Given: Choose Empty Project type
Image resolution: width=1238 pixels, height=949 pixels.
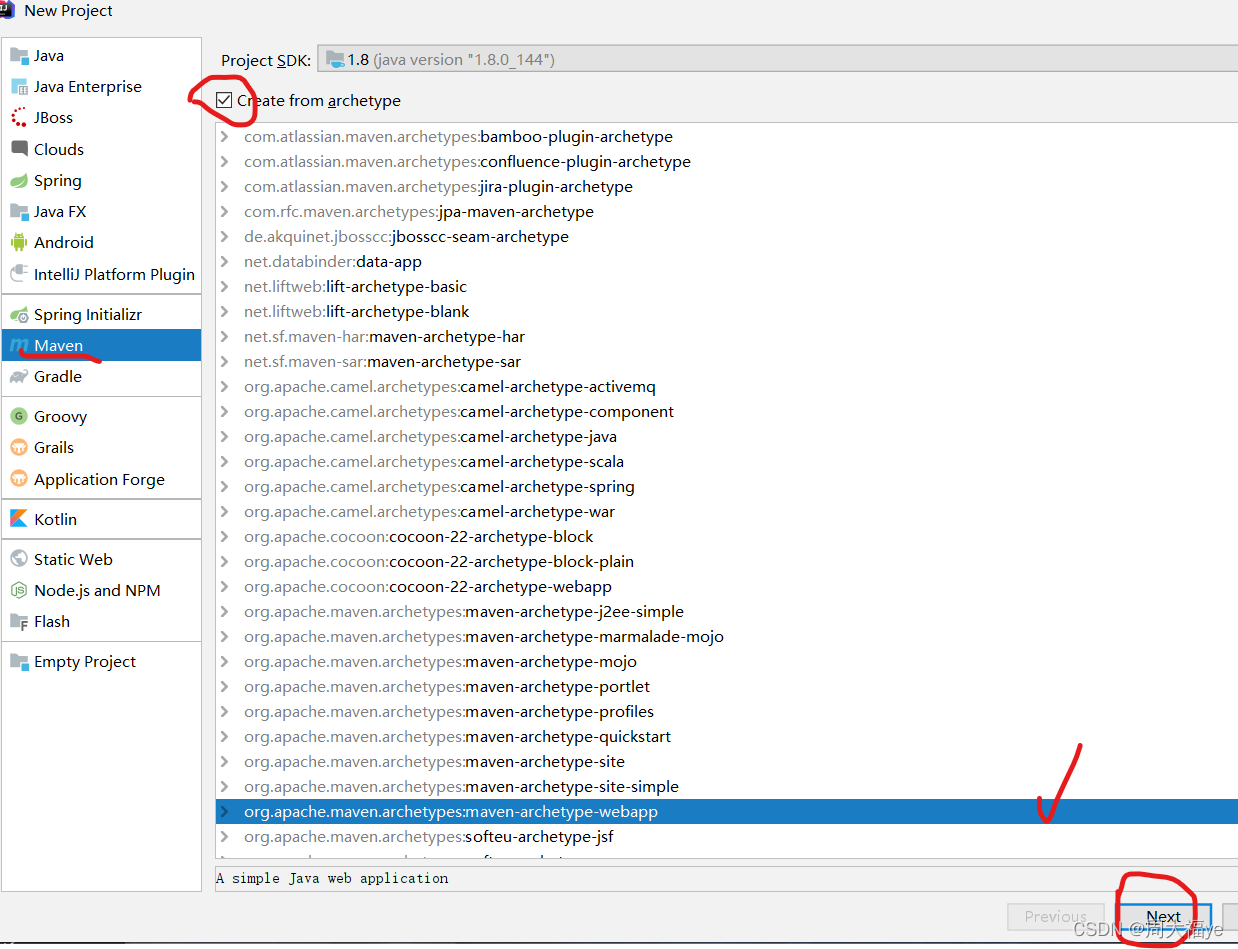Looking at the screenshot, I should coord(101,662).
